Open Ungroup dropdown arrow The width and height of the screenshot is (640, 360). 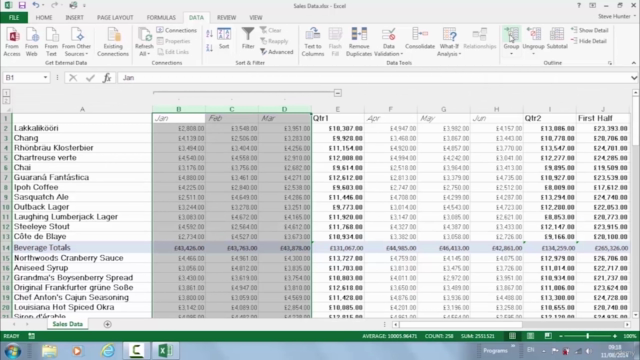click(x=533, y=53)
